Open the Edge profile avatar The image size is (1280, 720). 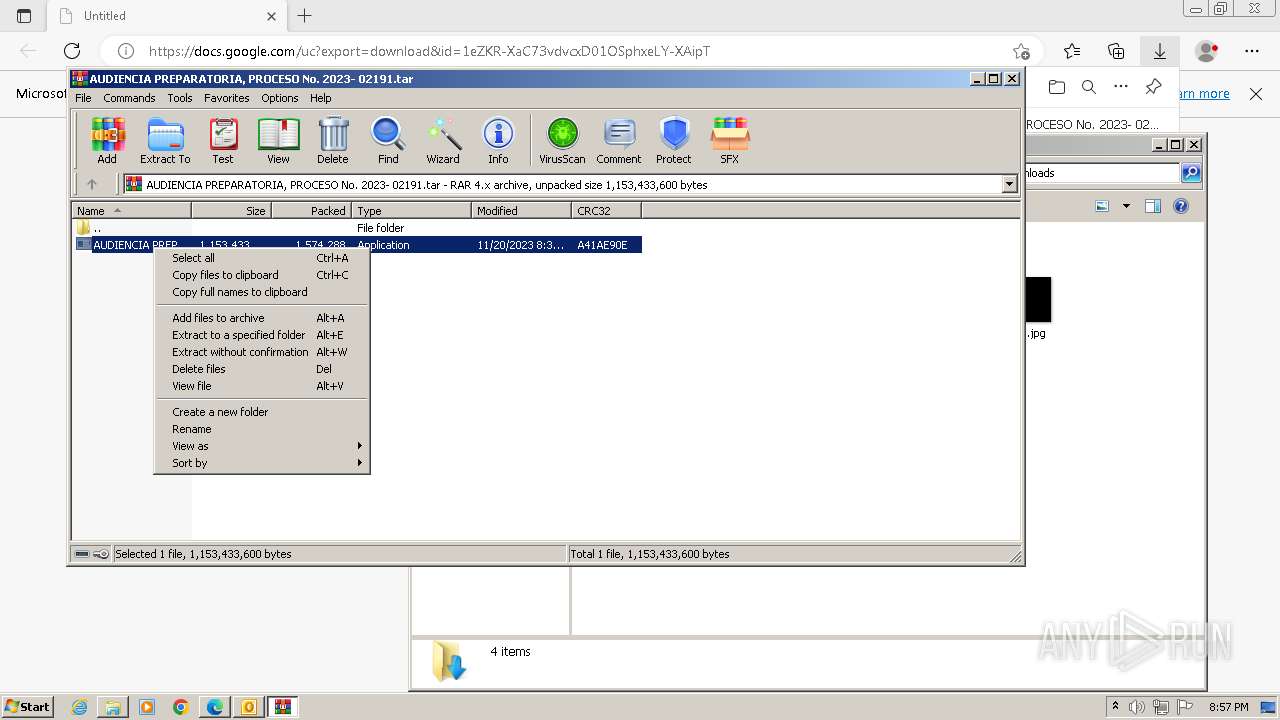(x=1207, y=51)
